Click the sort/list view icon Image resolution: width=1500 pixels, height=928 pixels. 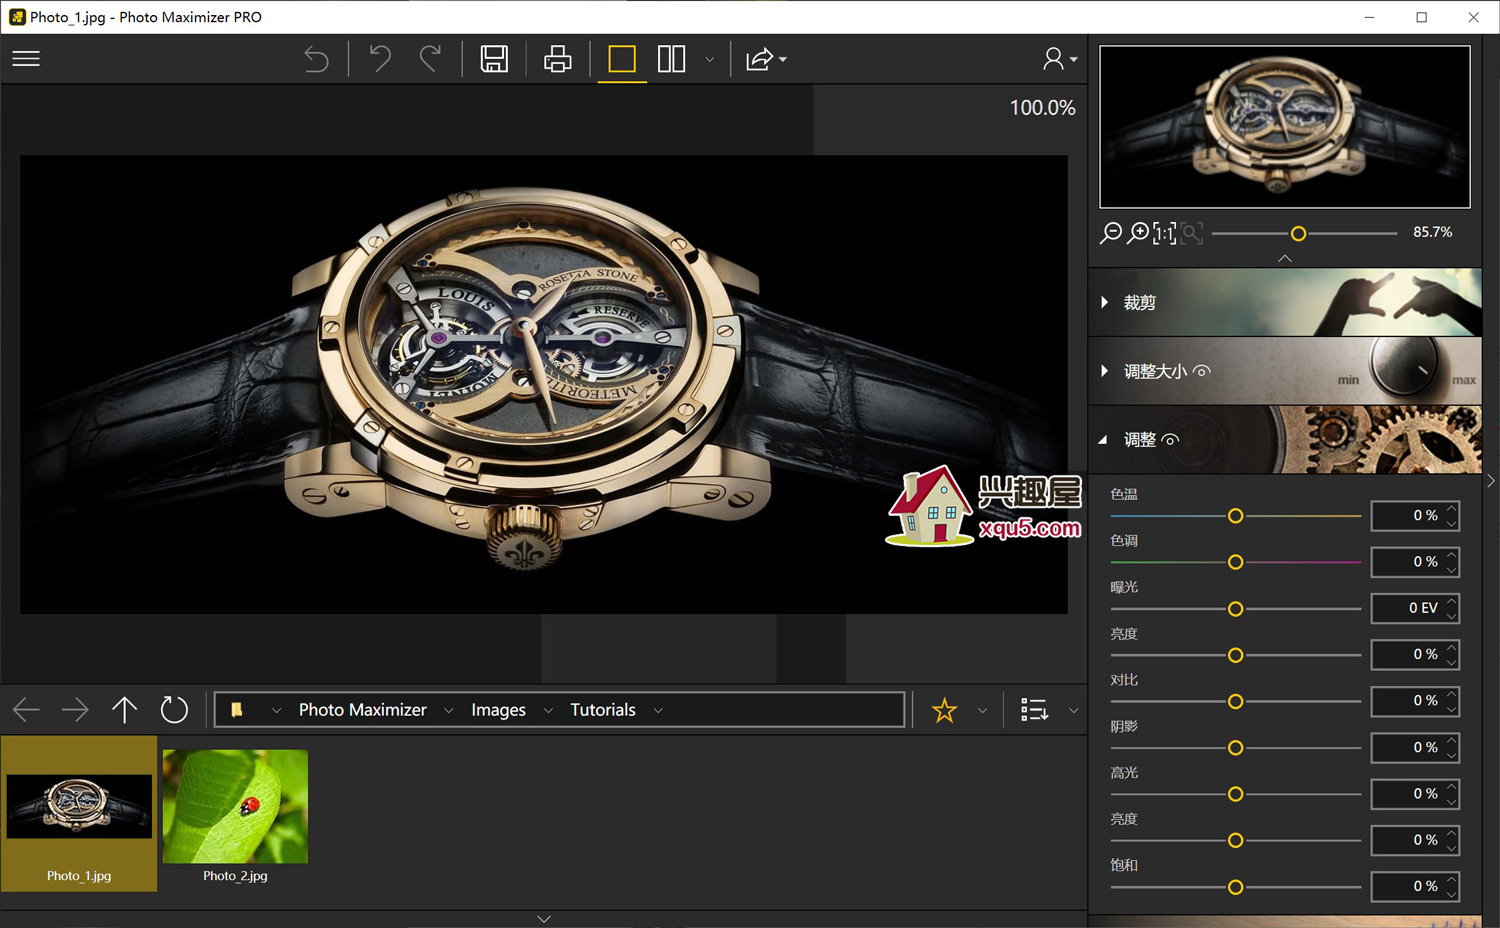pos(1034,710)
